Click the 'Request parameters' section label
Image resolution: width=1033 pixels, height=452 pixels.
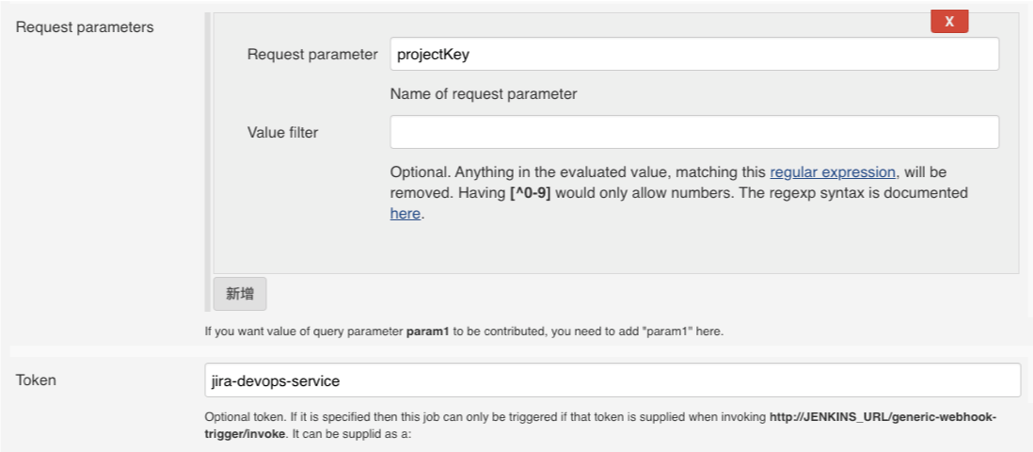pos(85,27)
